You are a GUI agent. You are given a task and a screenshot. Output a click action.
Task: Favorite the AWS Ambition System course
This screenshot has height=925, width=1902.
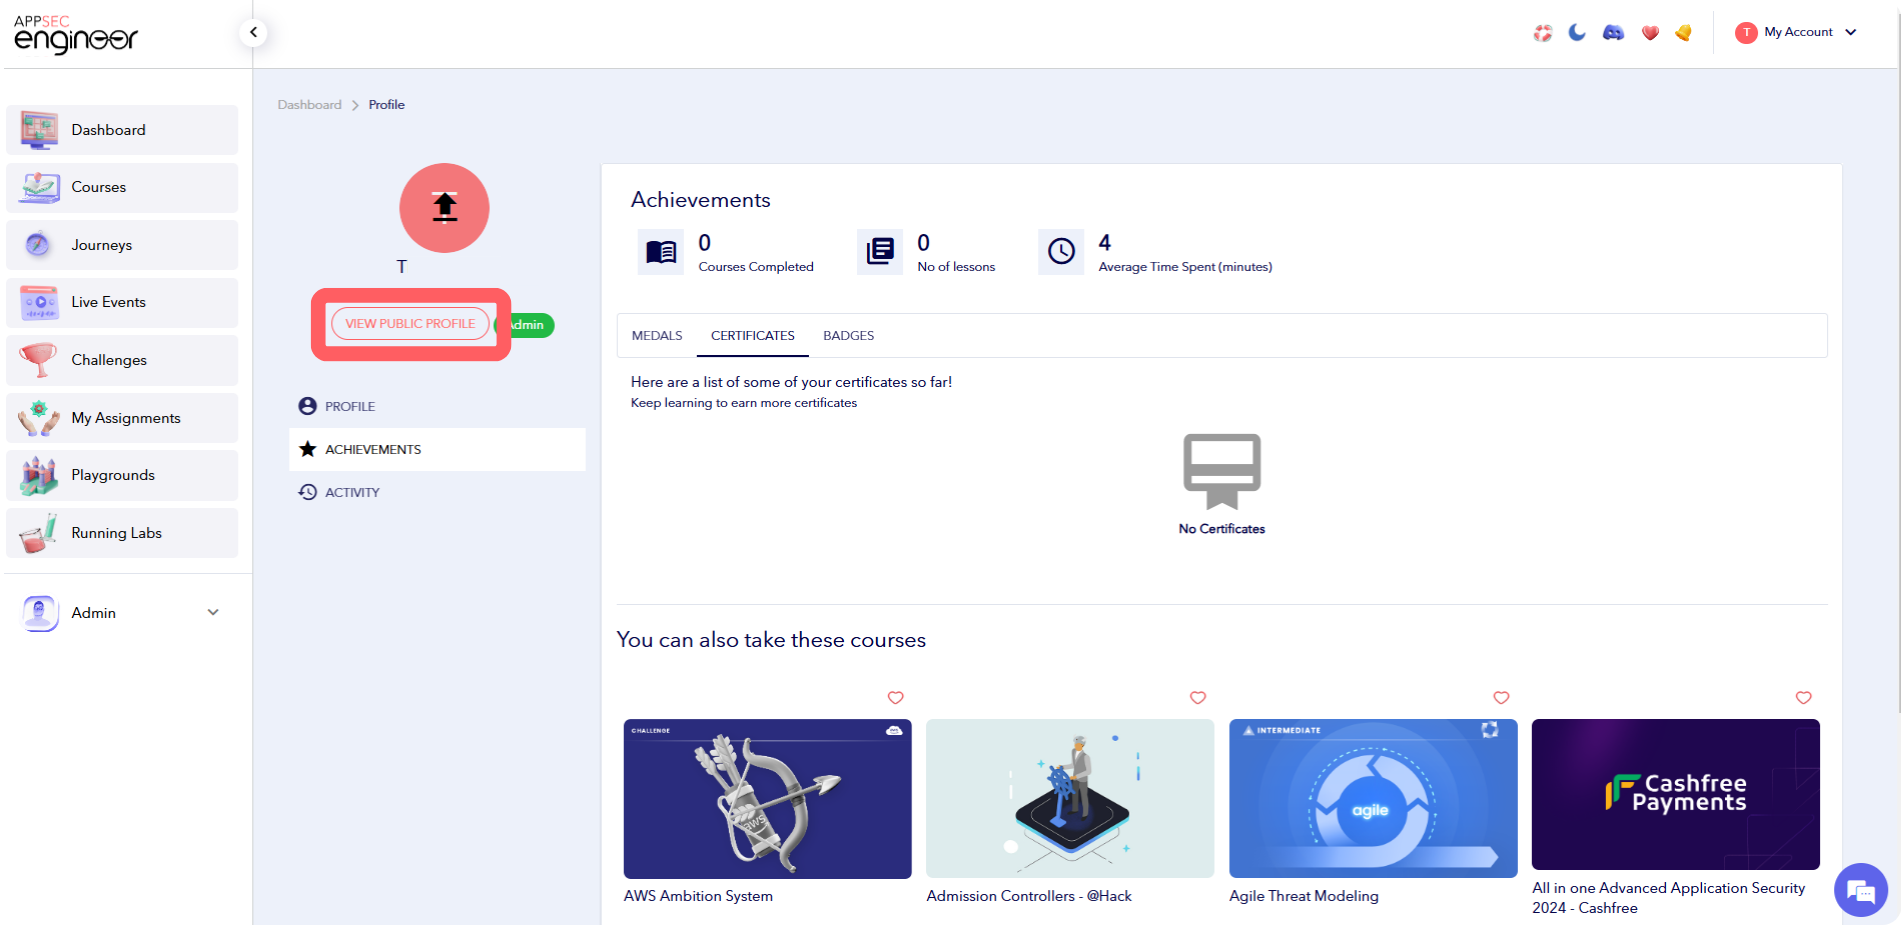[x=895, y=698]
